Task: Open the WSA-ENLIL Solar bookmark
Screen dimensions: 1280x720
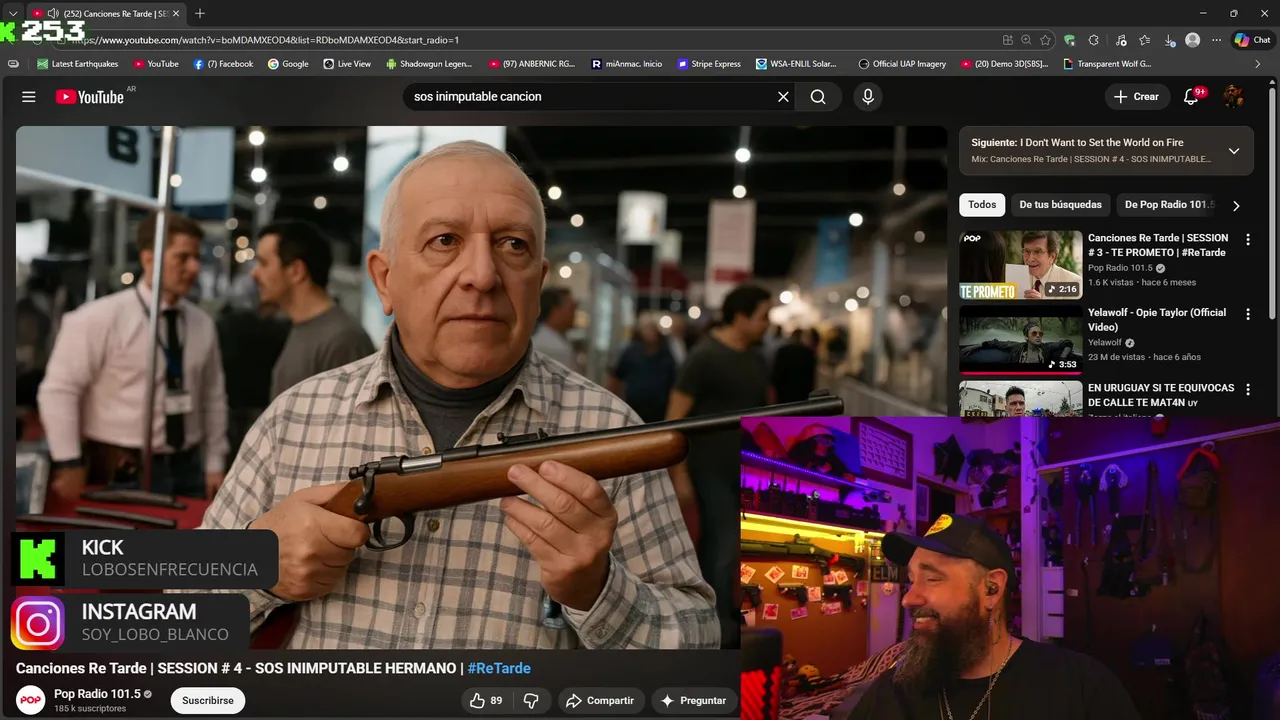Action: pos(797,64)
